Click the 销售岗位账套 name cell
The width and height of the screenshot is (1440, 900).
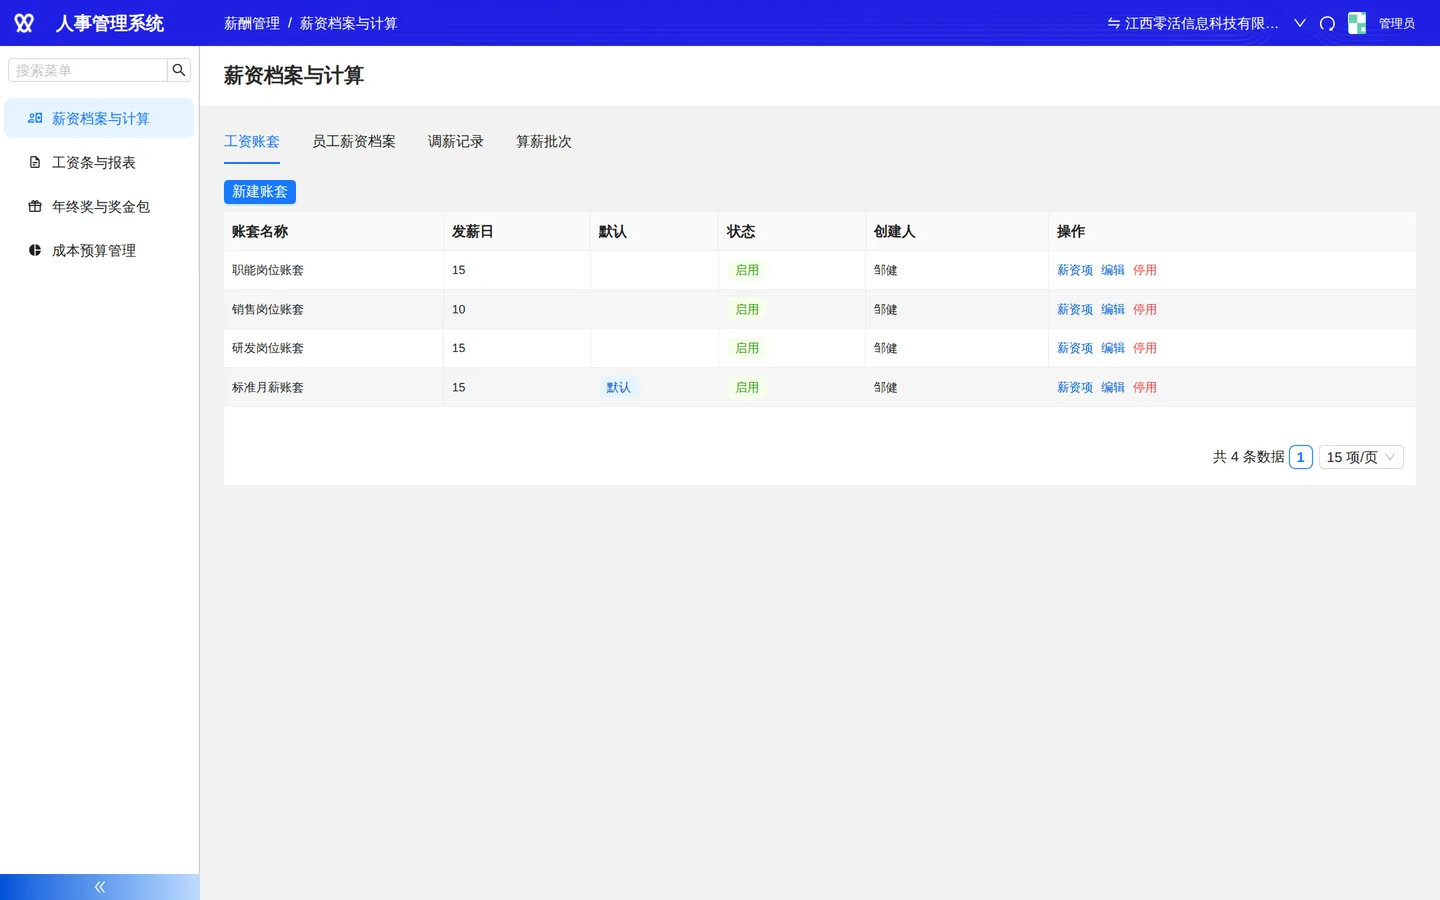pyautogui.click(x=334, y=309)
